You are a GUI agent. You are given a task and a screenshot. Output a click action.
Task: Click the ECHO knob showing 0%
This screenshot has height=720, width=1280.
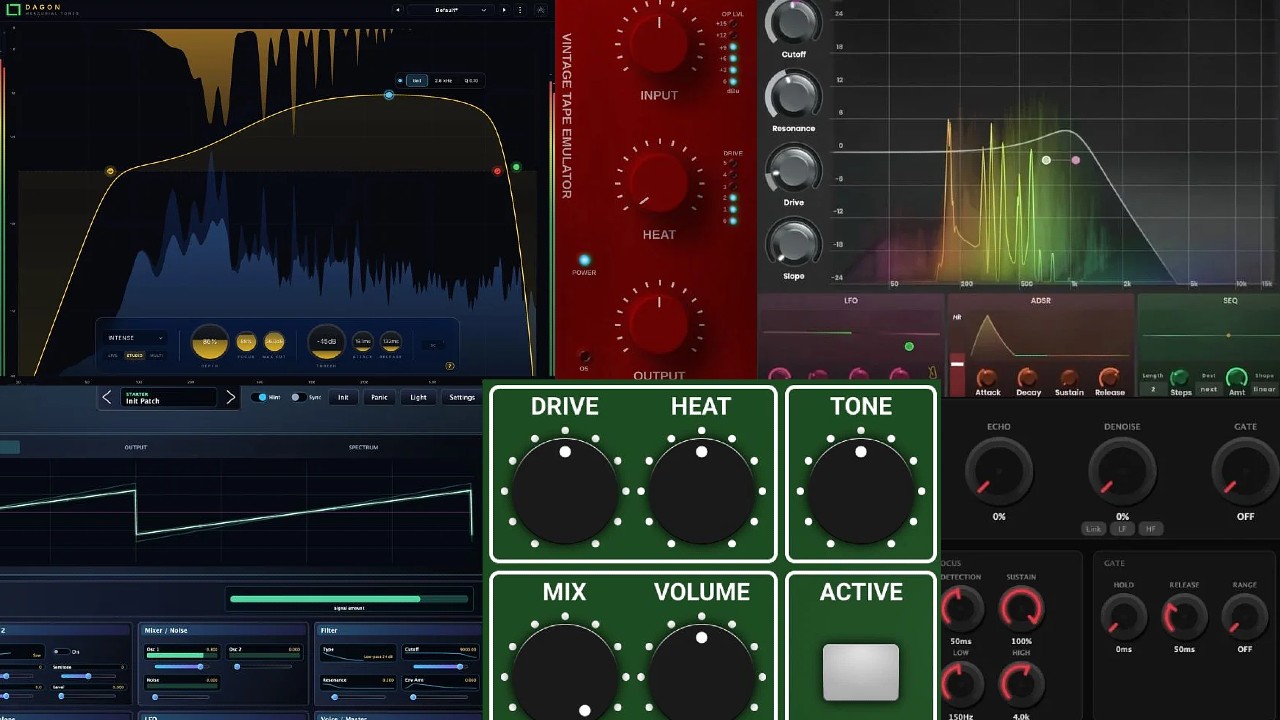(x=999, y=471)
